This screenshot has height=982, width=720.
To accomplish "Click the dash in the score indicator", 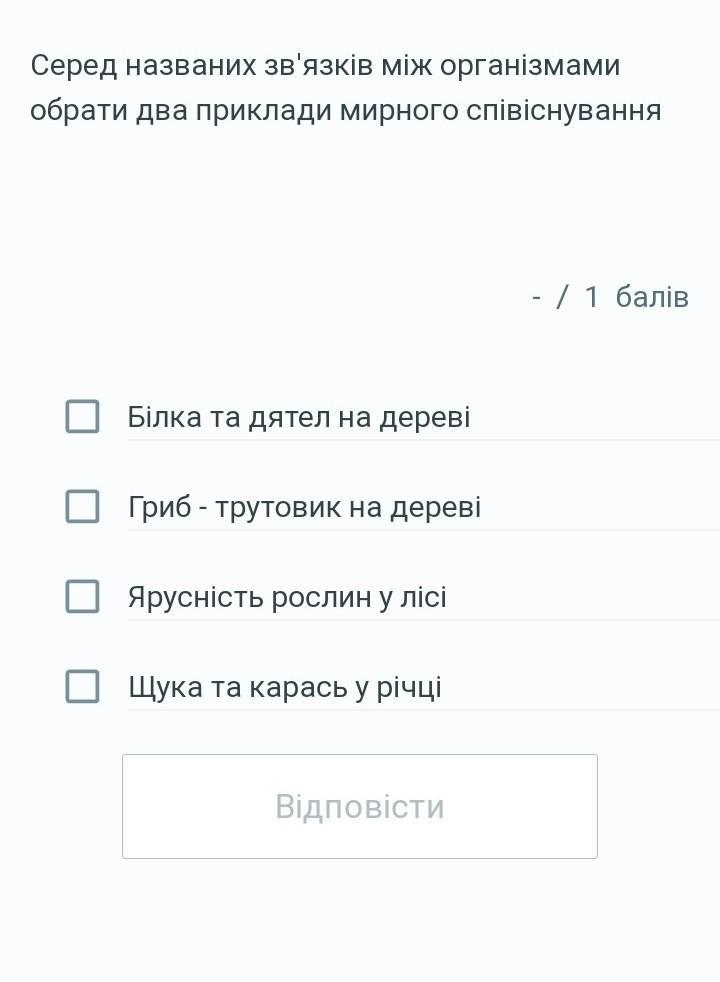I will 537,297.
